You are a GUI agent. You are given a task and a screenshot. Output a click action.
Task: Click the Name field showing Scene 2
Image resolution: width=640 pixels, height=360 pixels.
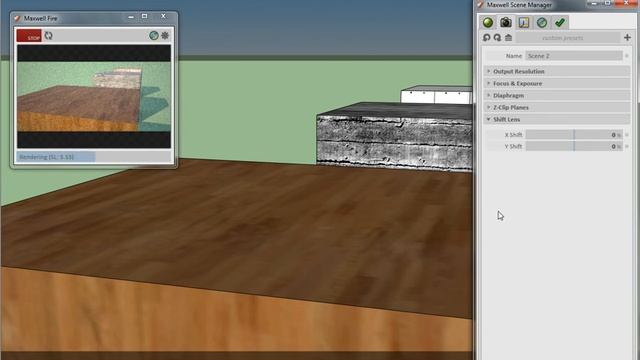[573, 56]
